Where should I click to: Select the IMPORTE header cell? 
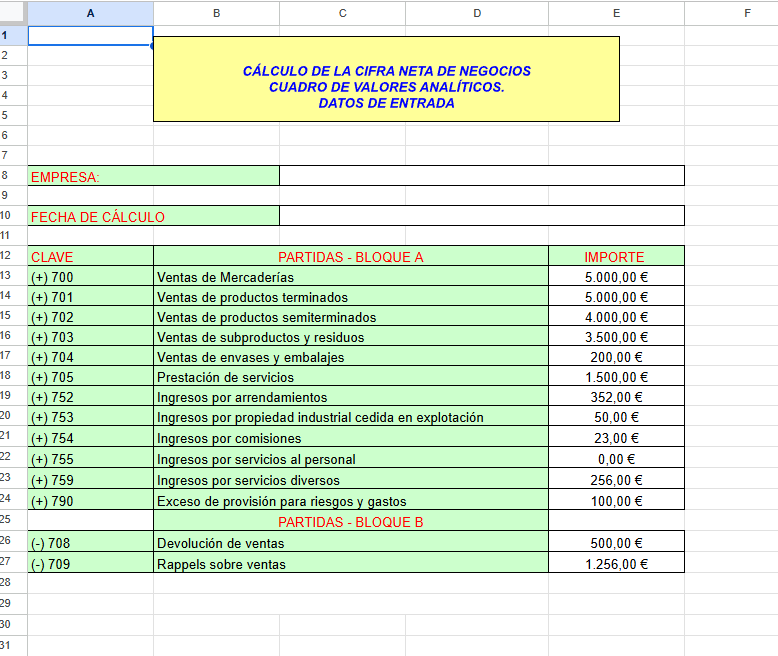click(616, 256)
